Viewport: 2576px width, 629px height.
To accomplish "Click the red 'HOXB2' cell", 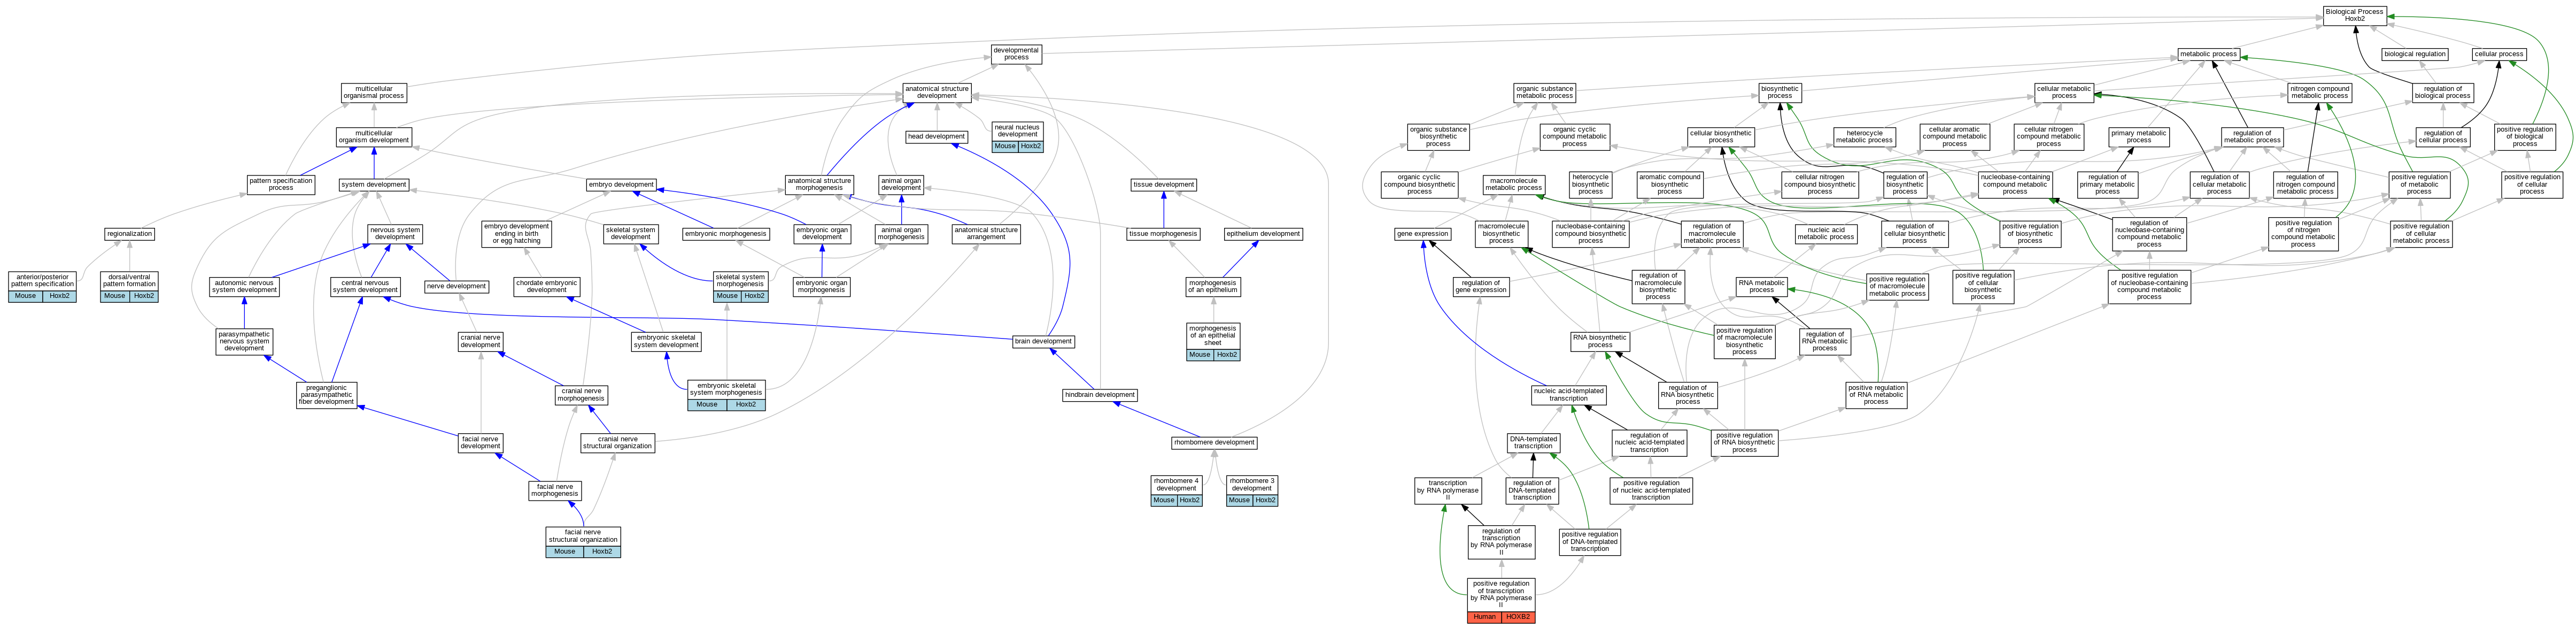I will (1518, 617).
